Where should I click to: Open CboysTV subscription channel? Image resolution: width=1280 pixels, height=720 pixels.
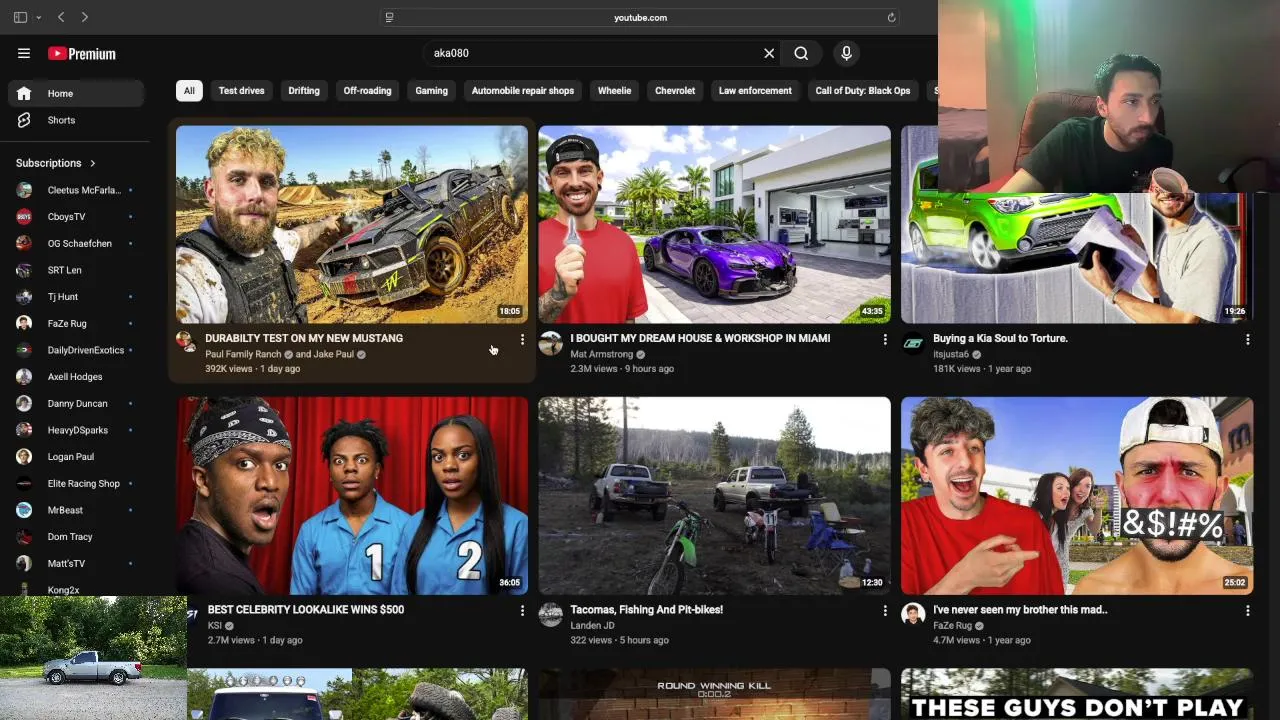75,217
